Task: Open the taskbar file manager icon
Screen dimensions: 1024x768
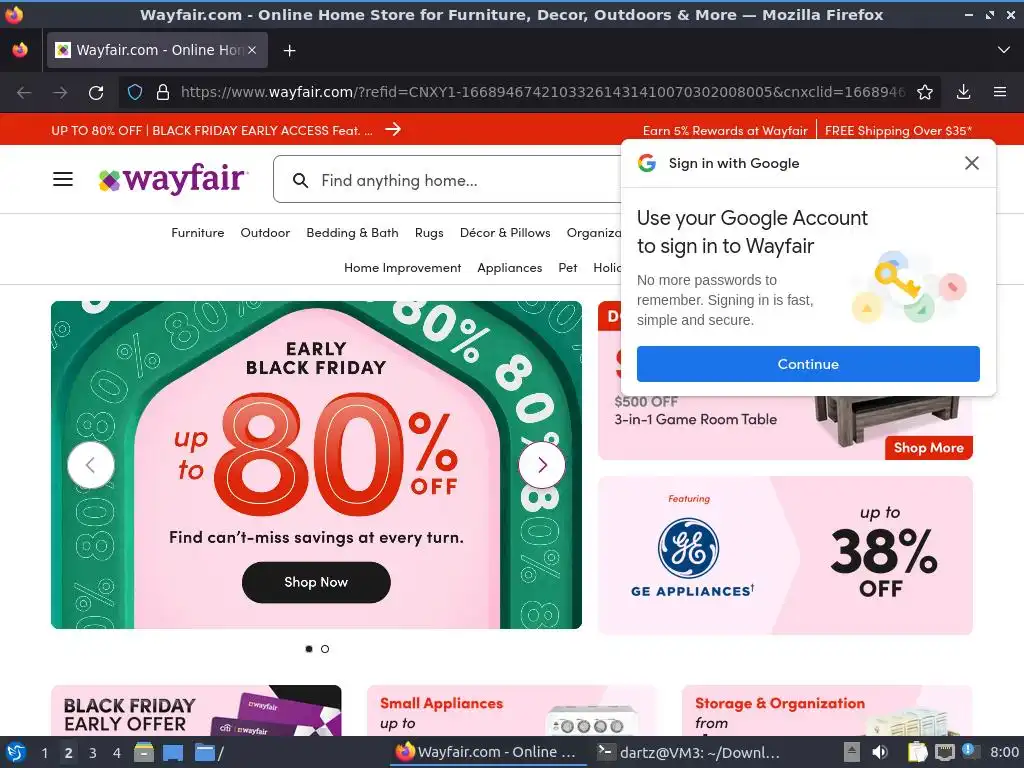Action: (x=144, y=752)
